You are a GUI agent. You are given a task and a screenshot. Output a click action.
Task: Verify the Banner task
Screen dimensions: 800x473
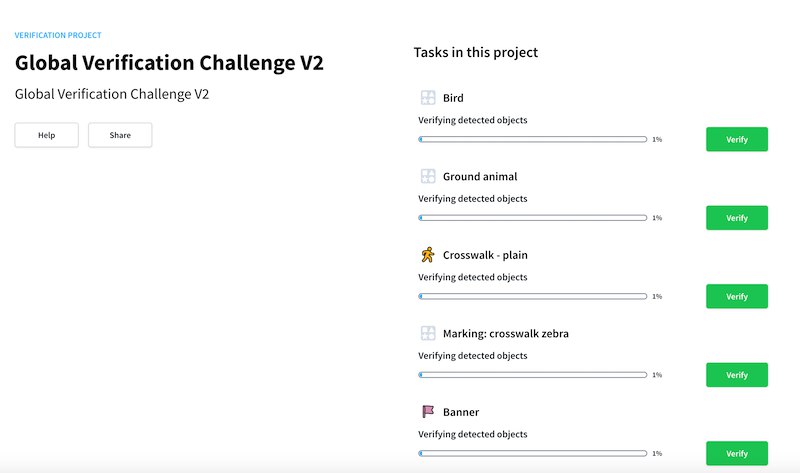coord(737,454)
